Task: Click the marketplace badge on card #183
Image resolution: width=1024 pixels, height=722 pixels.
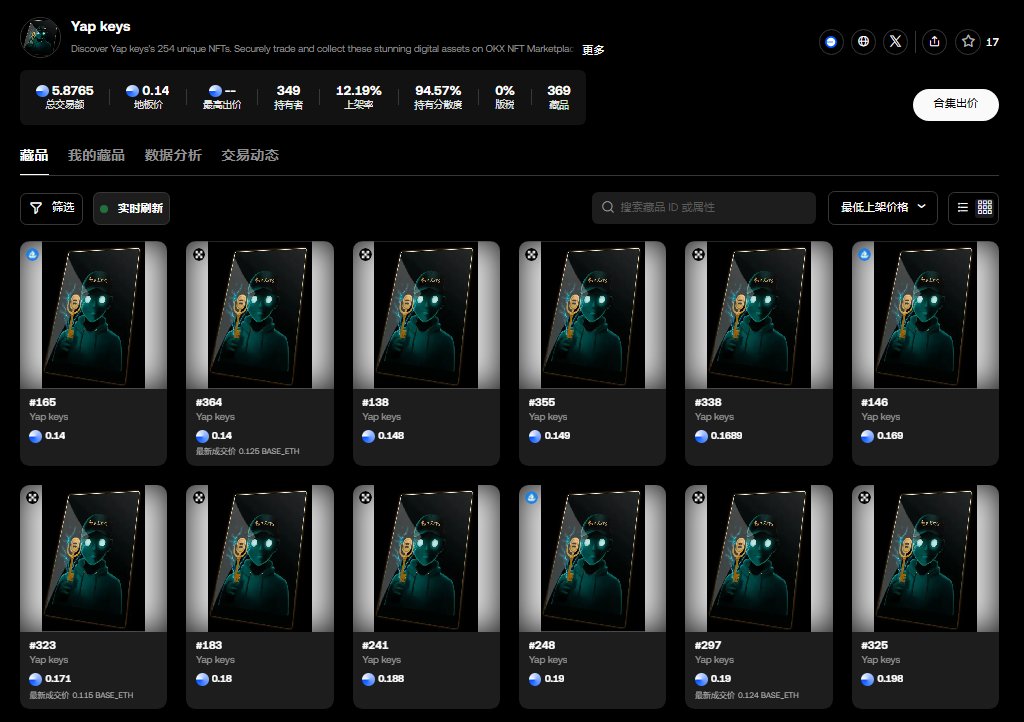Action: (x=199, y=497)
